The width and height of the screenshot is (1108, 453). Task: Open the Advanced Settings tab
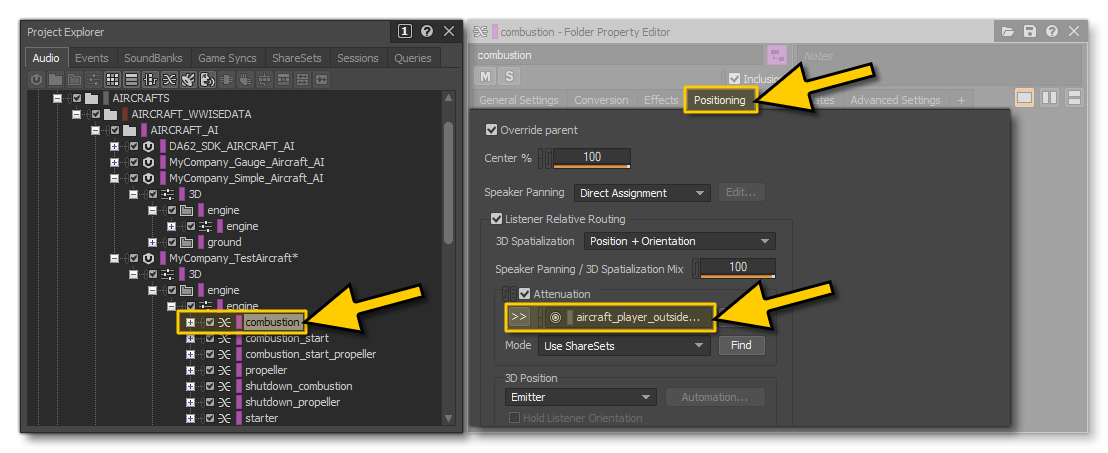[894, 100]
